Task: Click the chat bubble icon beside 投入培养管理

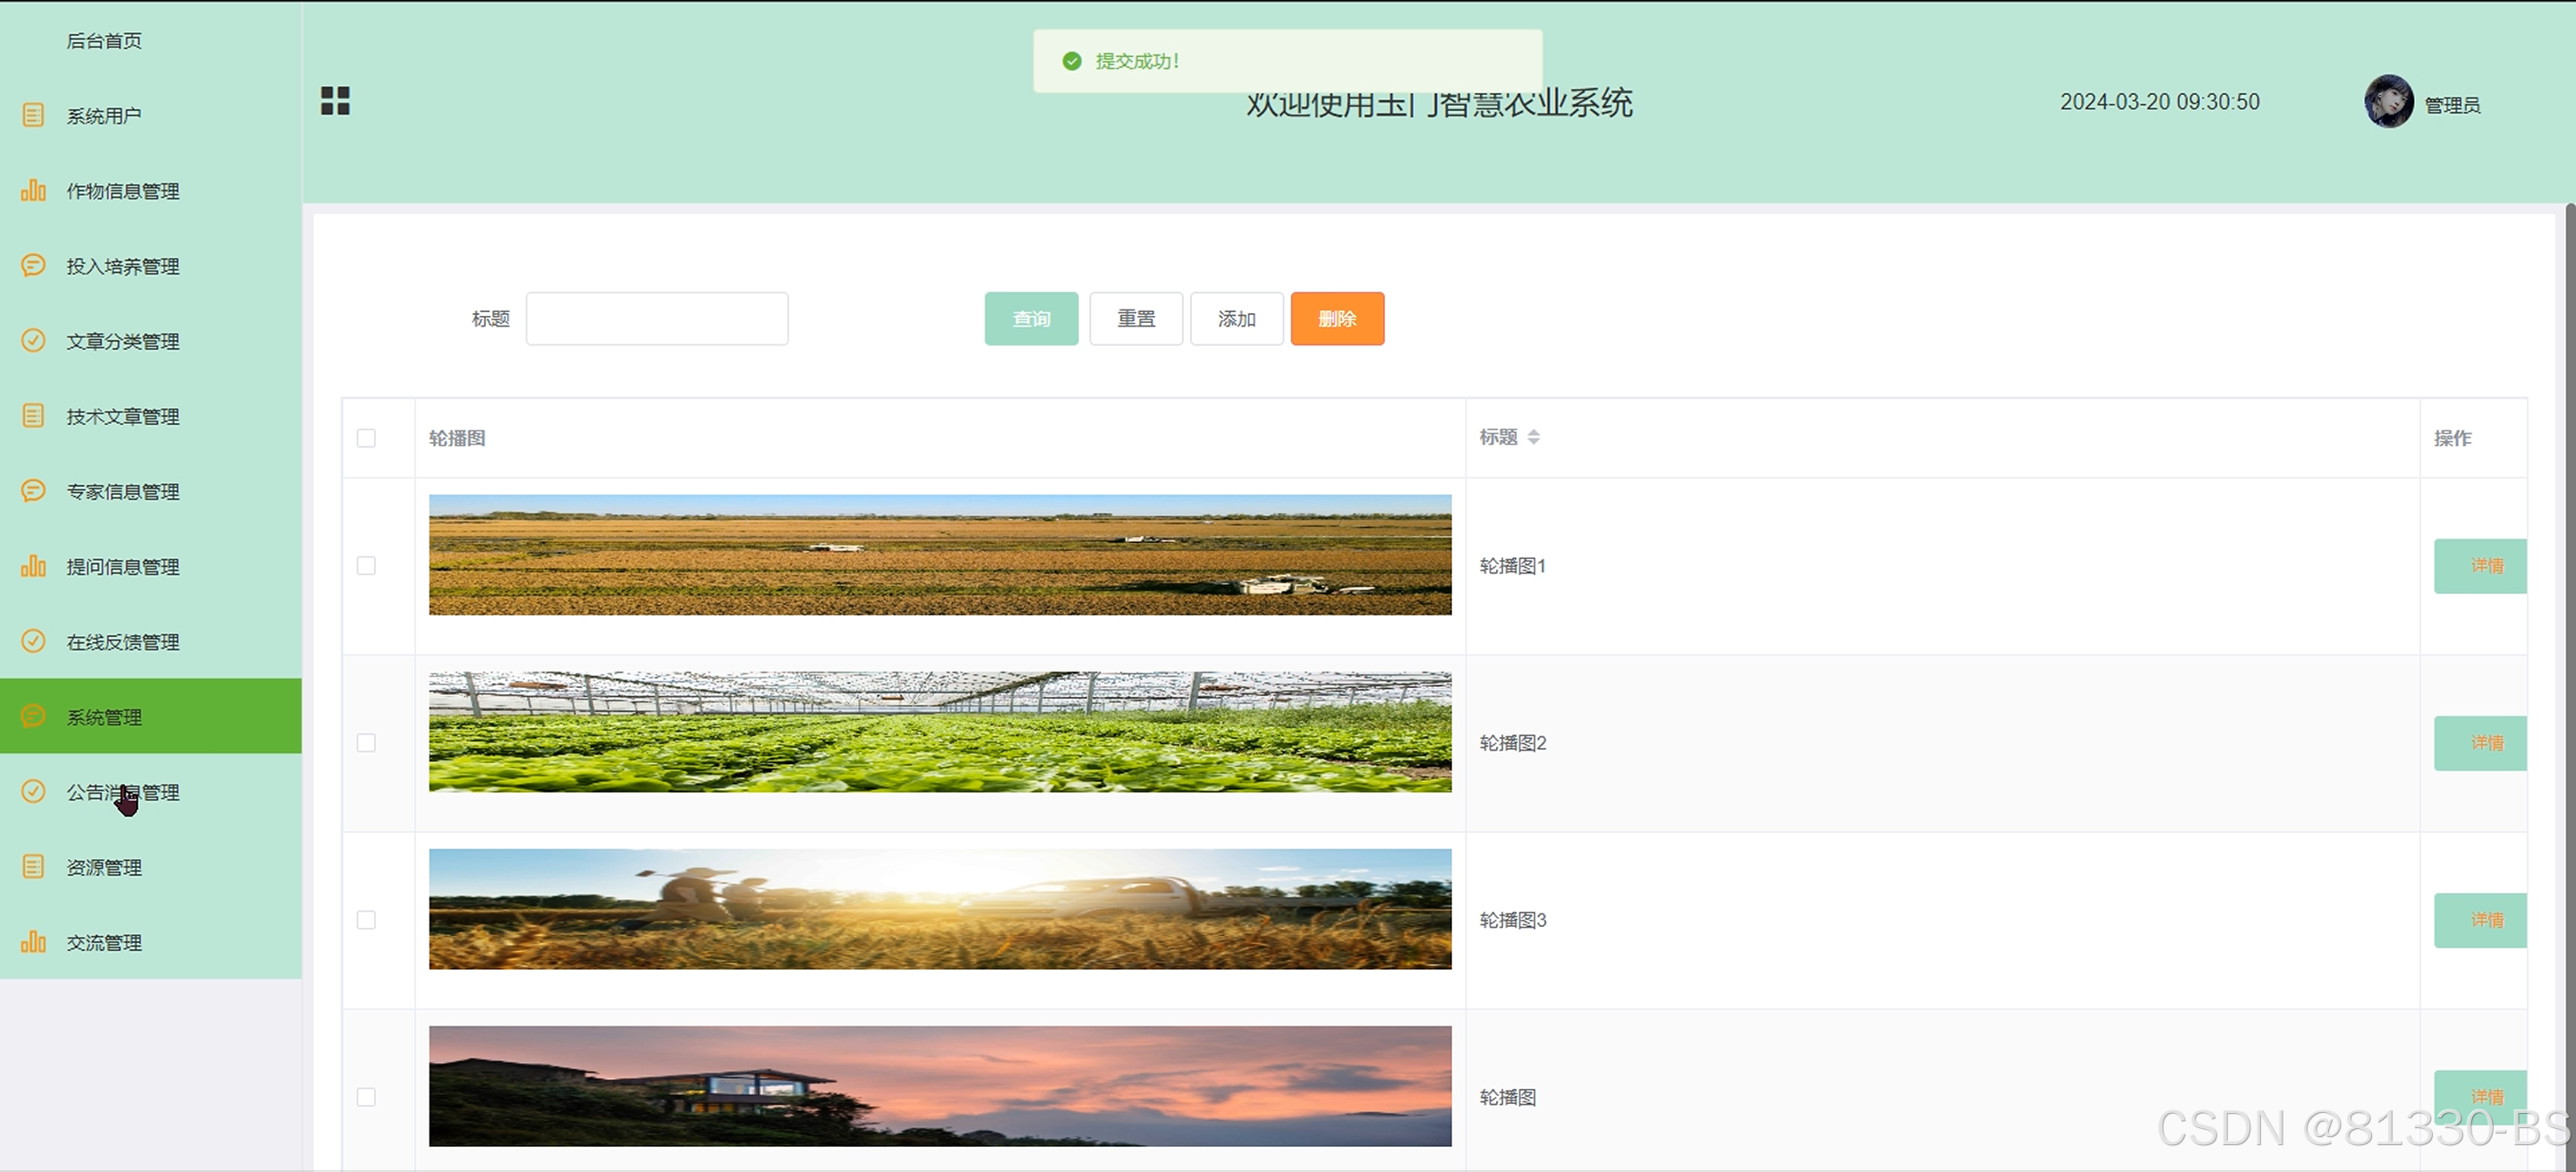Action: click(33, 265)
